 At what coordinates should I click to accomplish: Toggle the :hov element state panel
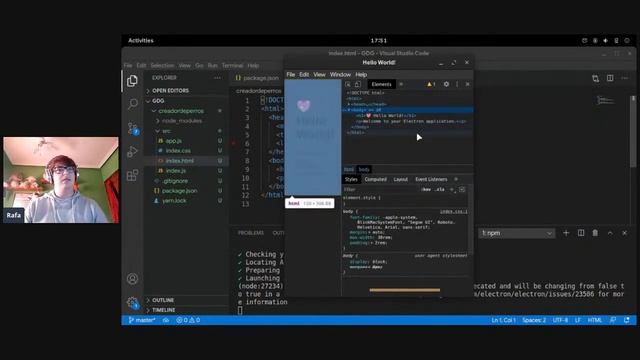coord(426,189)
